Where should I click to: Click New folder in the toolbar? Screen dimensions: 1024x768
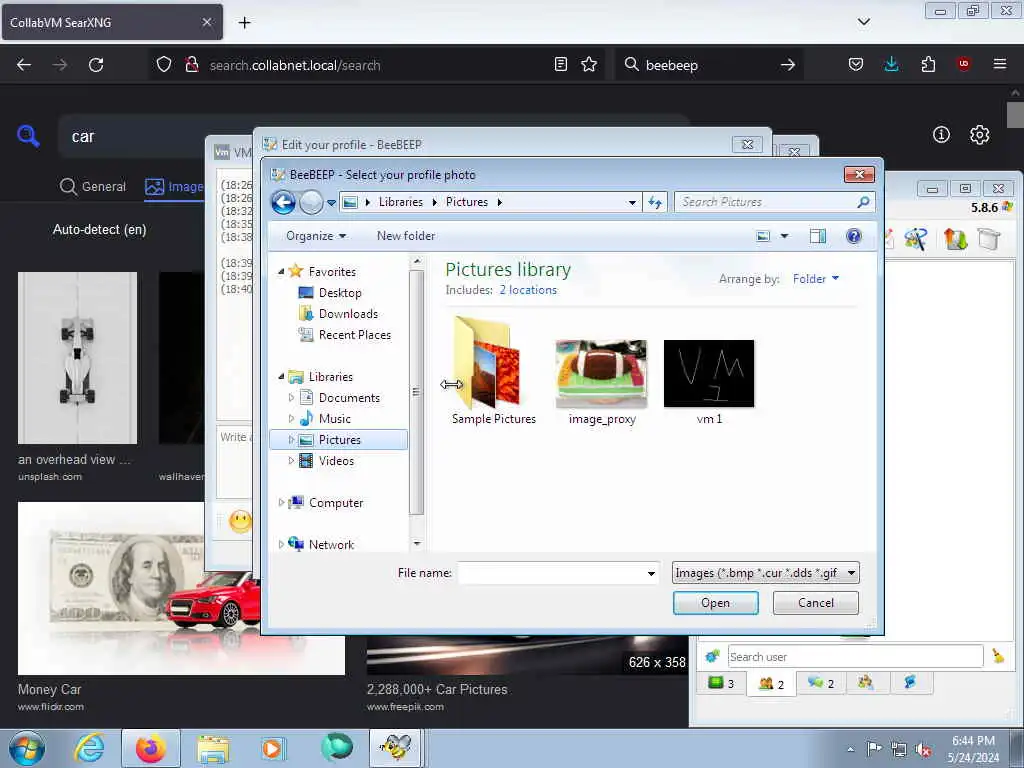406,236
